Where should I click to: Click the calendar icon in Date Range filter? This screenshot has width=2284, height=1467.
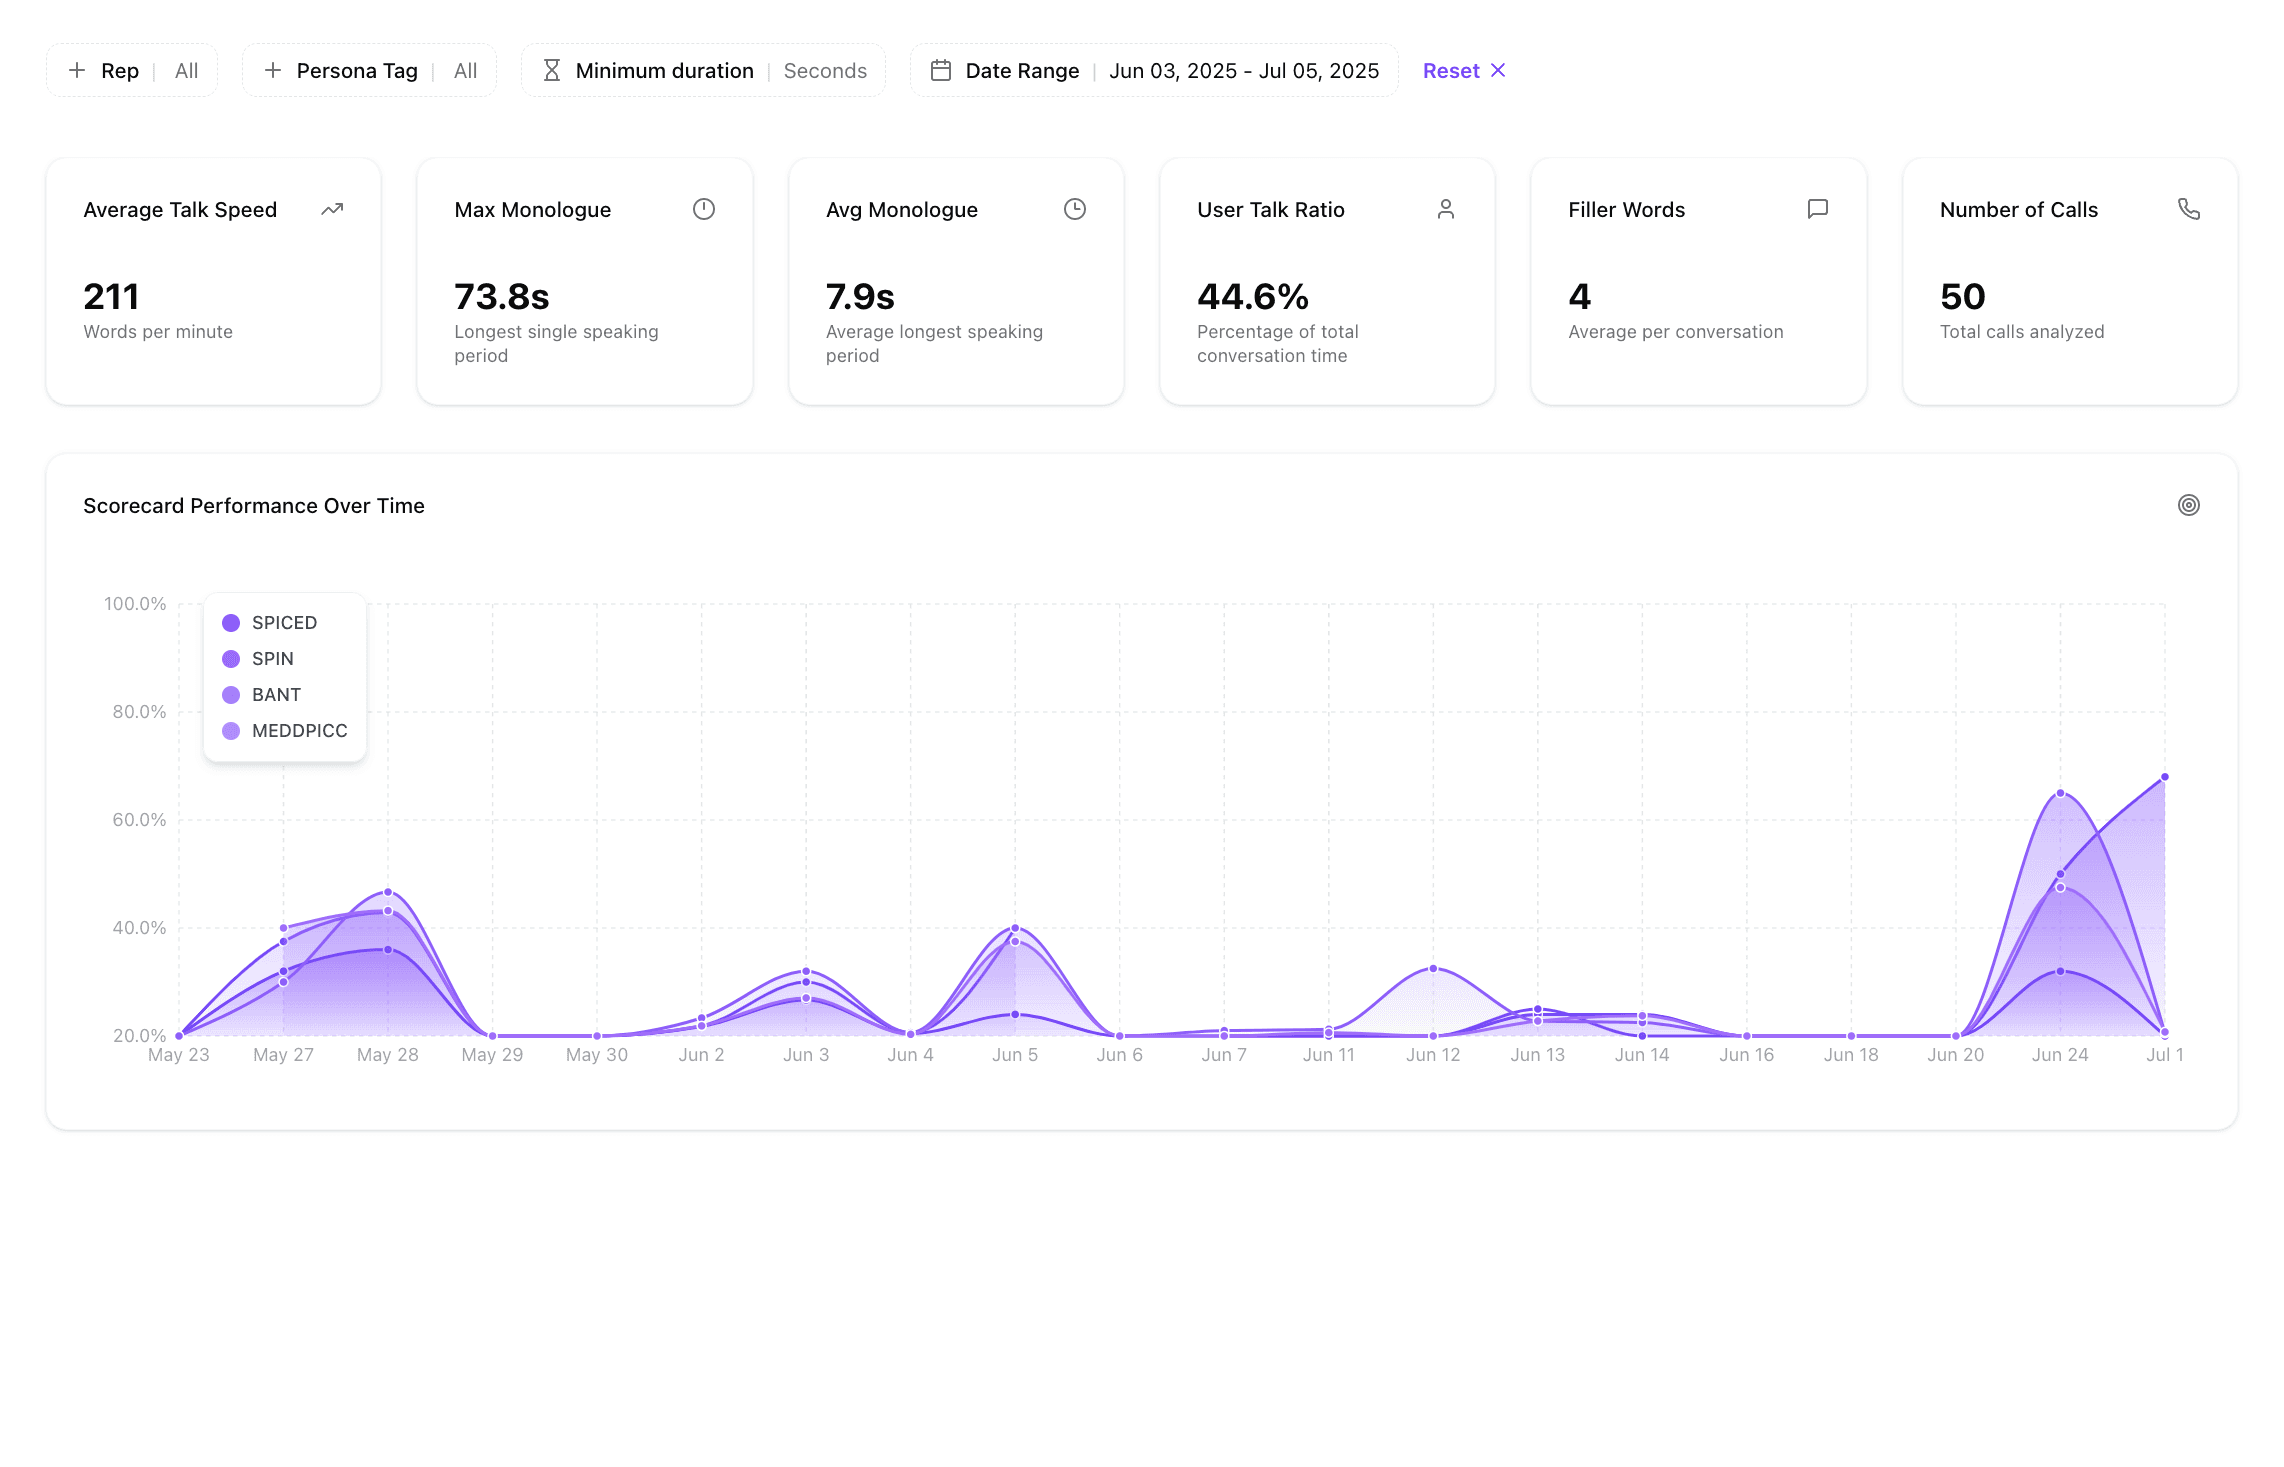[941, 70]
